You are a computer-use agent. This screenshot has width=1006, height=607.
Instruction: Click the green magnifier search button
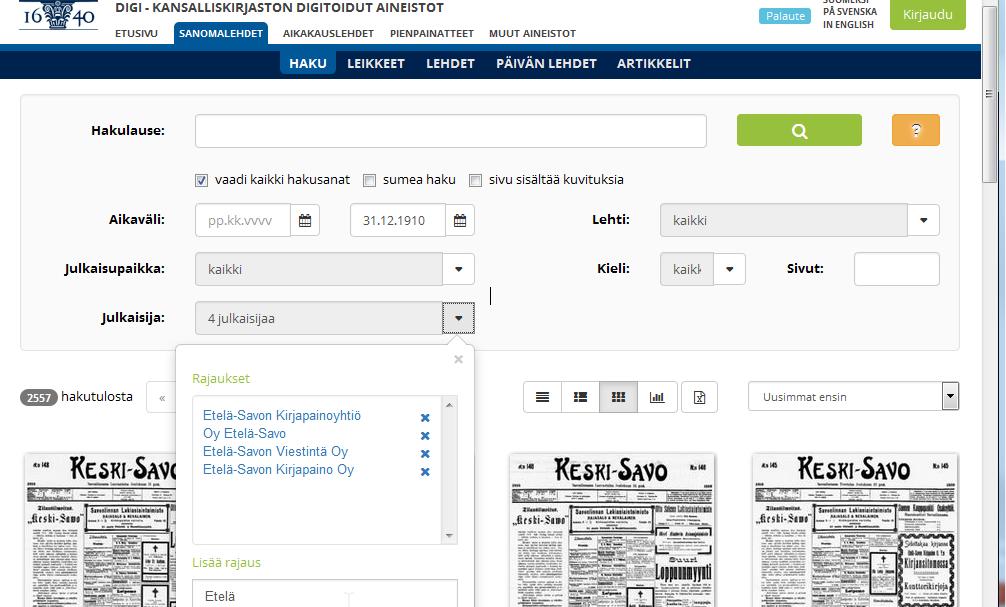[x=799, y=130]
